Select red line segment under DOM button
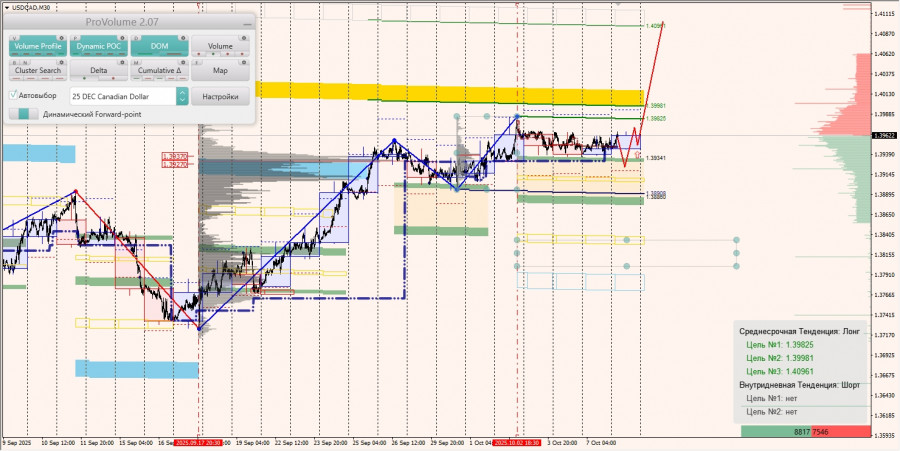 pos(174,54)
